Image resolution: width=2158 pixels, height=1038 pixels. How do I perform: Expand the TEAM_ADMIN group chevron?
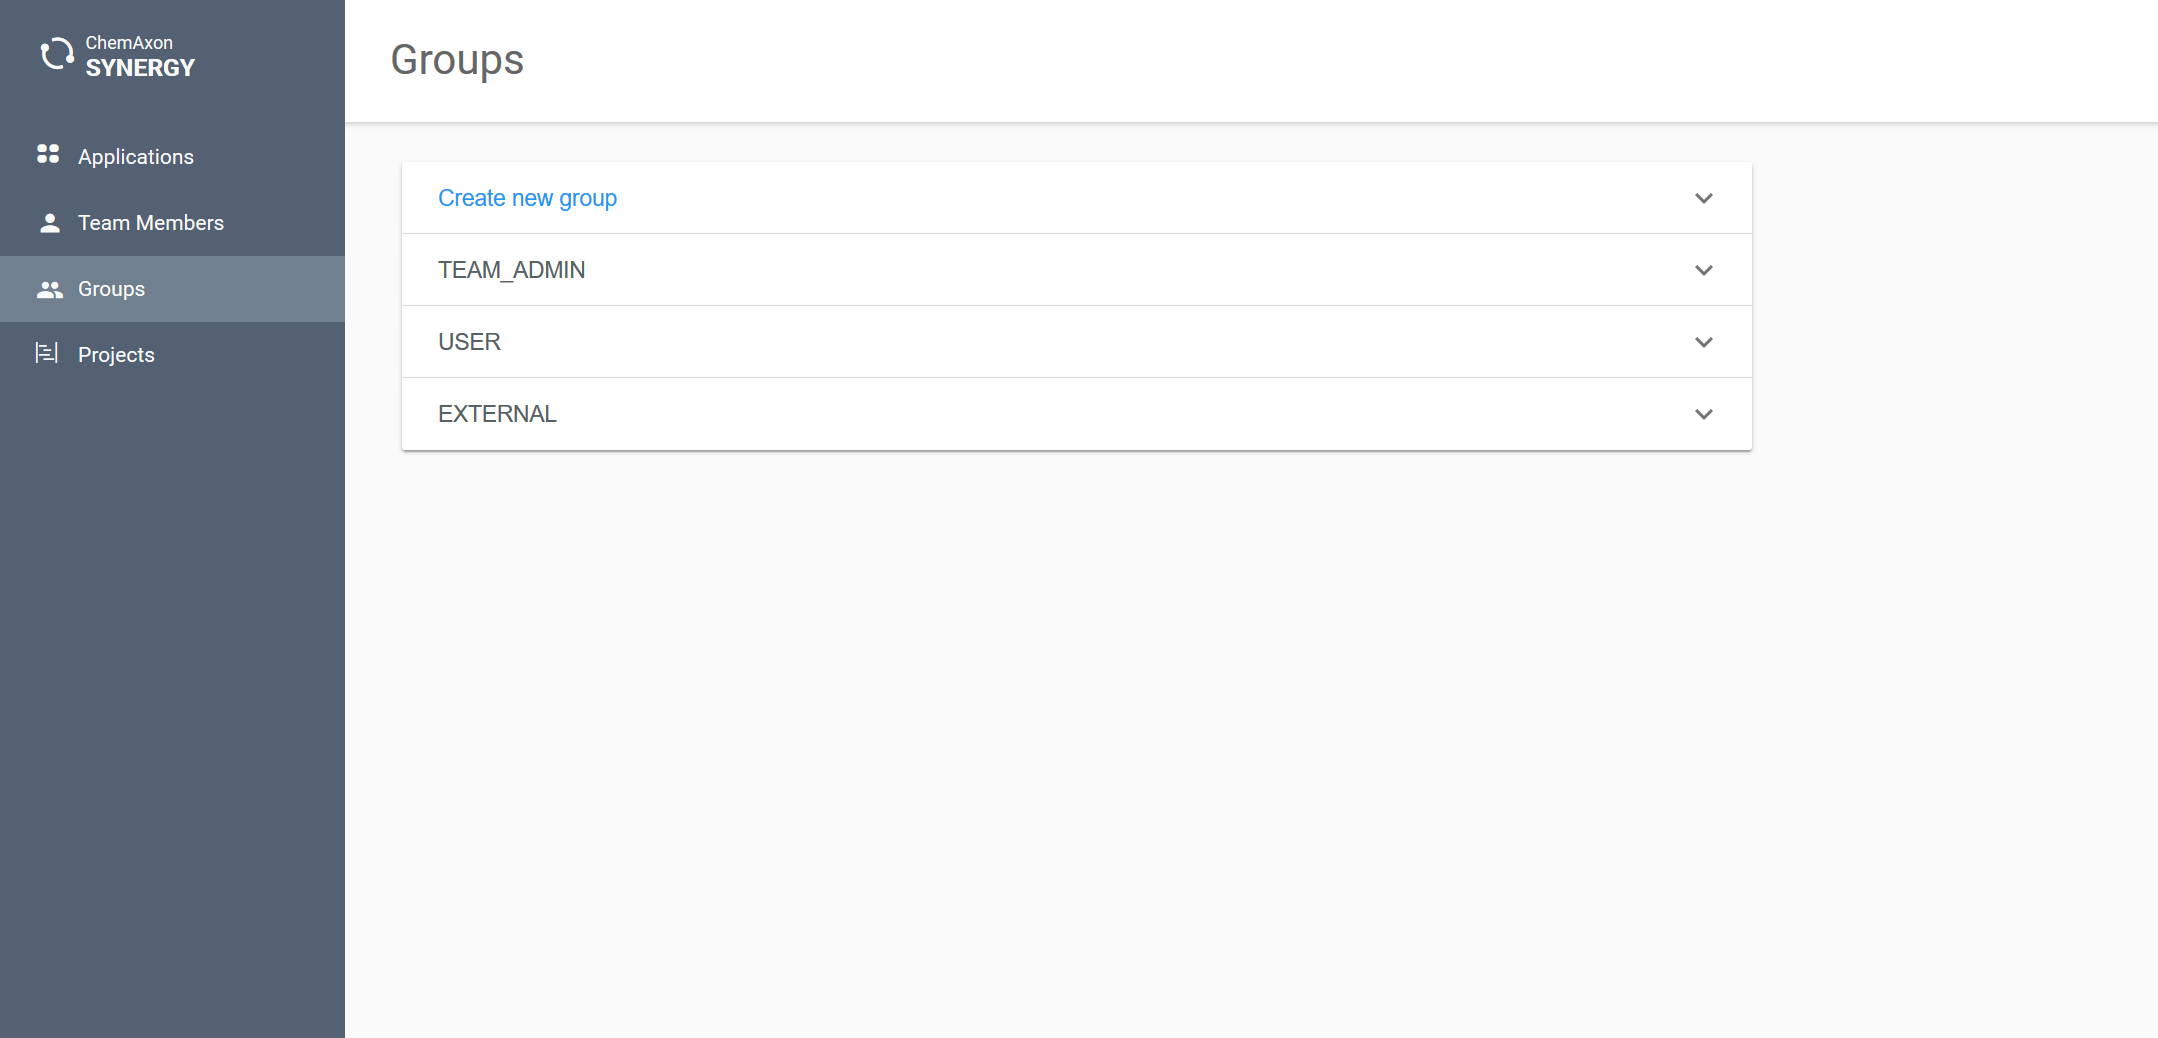pyautogui.click(x=1704, y=270)
